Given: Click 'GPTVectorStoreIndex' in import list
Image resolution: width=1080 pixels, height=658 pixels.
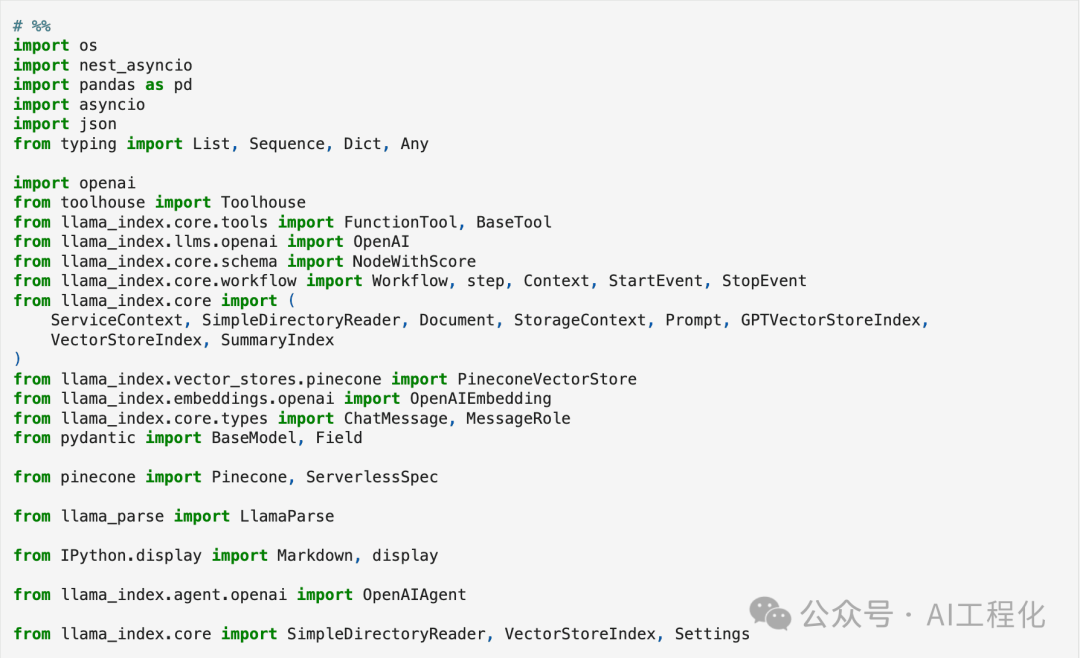Looking at the screenshot, I should 831,320.
